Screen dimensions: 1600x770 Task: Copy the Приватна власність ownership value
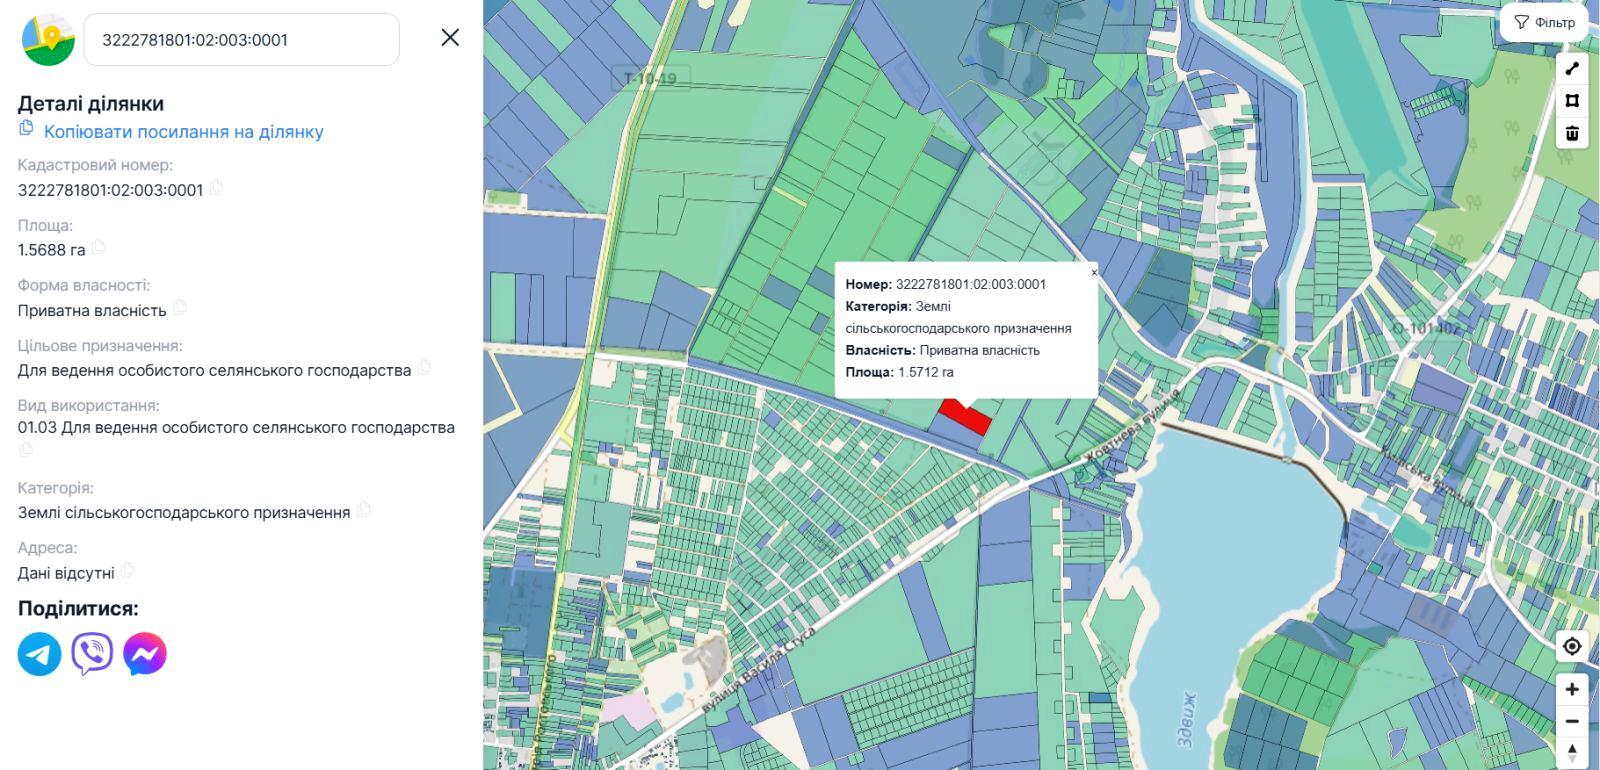(180, 308)
